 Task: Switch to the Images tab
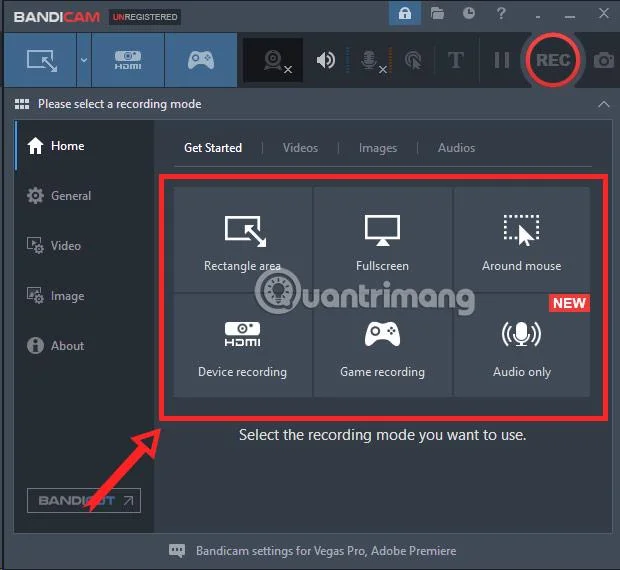[x=378, y=148]
